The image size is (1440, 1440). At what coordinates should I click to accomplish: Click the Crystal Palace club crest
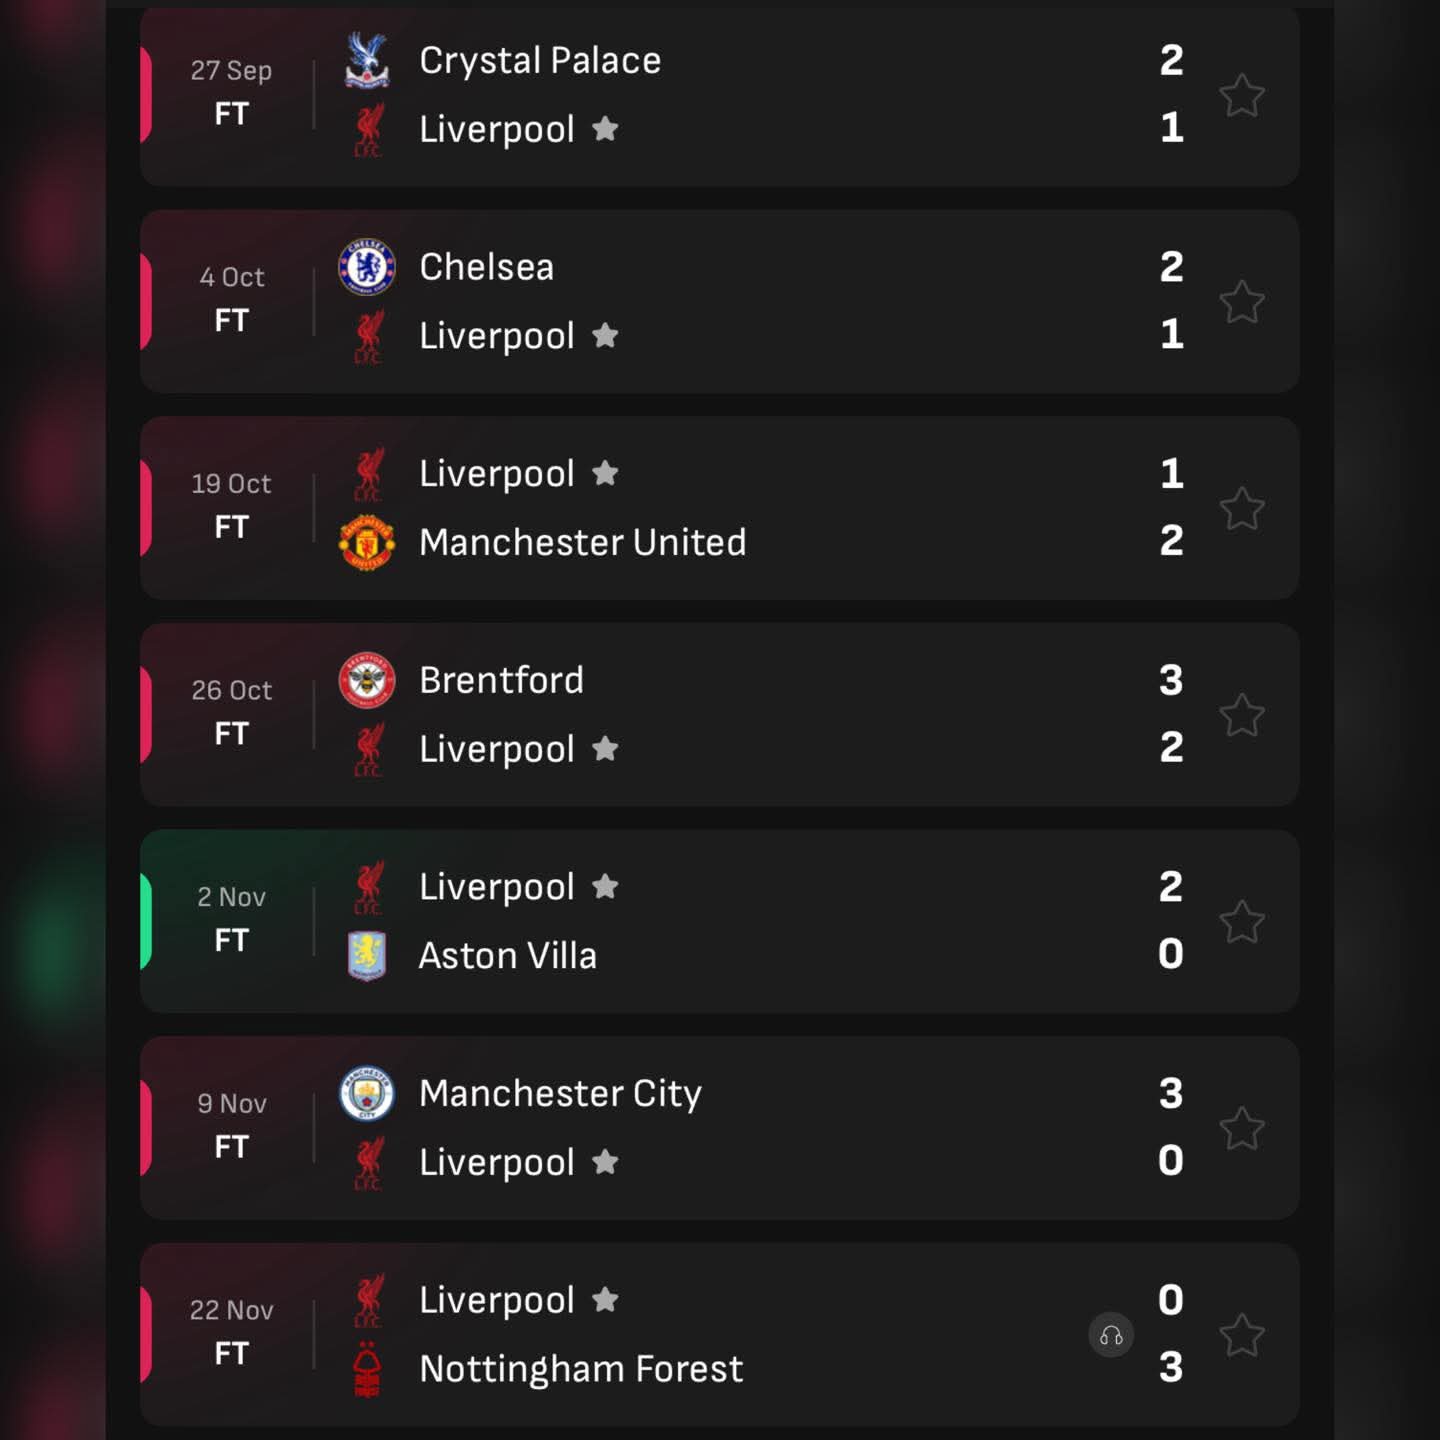coord(367,60)
